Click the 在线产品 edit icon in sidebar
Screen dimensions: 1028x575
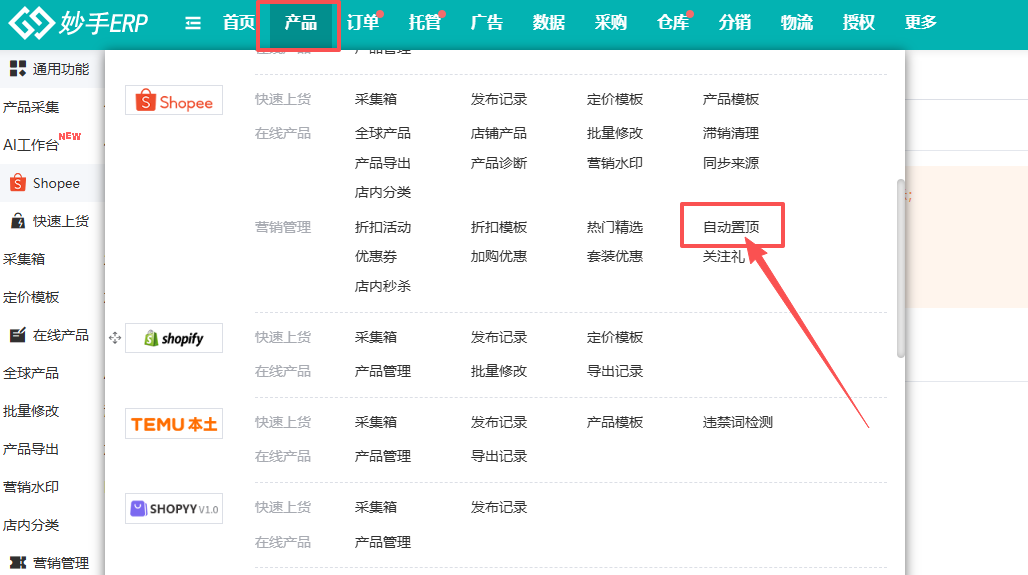(x=18, y=335)
